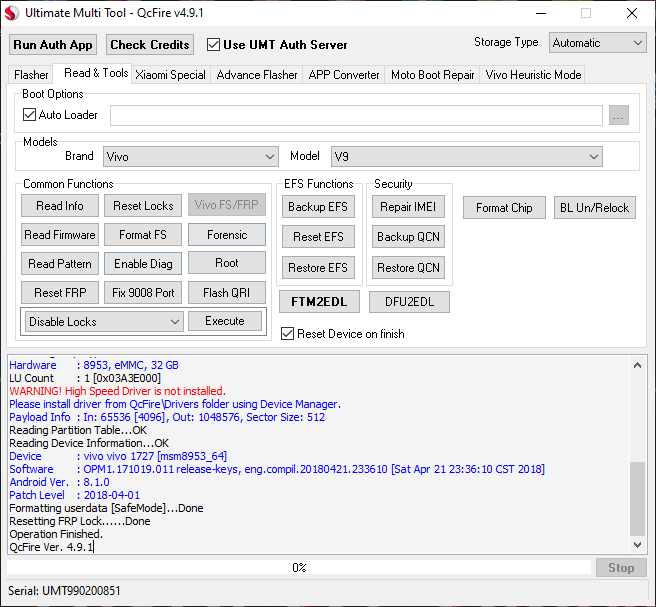
Task: Click the QcFire app logo icon
Action: [12, 13]
